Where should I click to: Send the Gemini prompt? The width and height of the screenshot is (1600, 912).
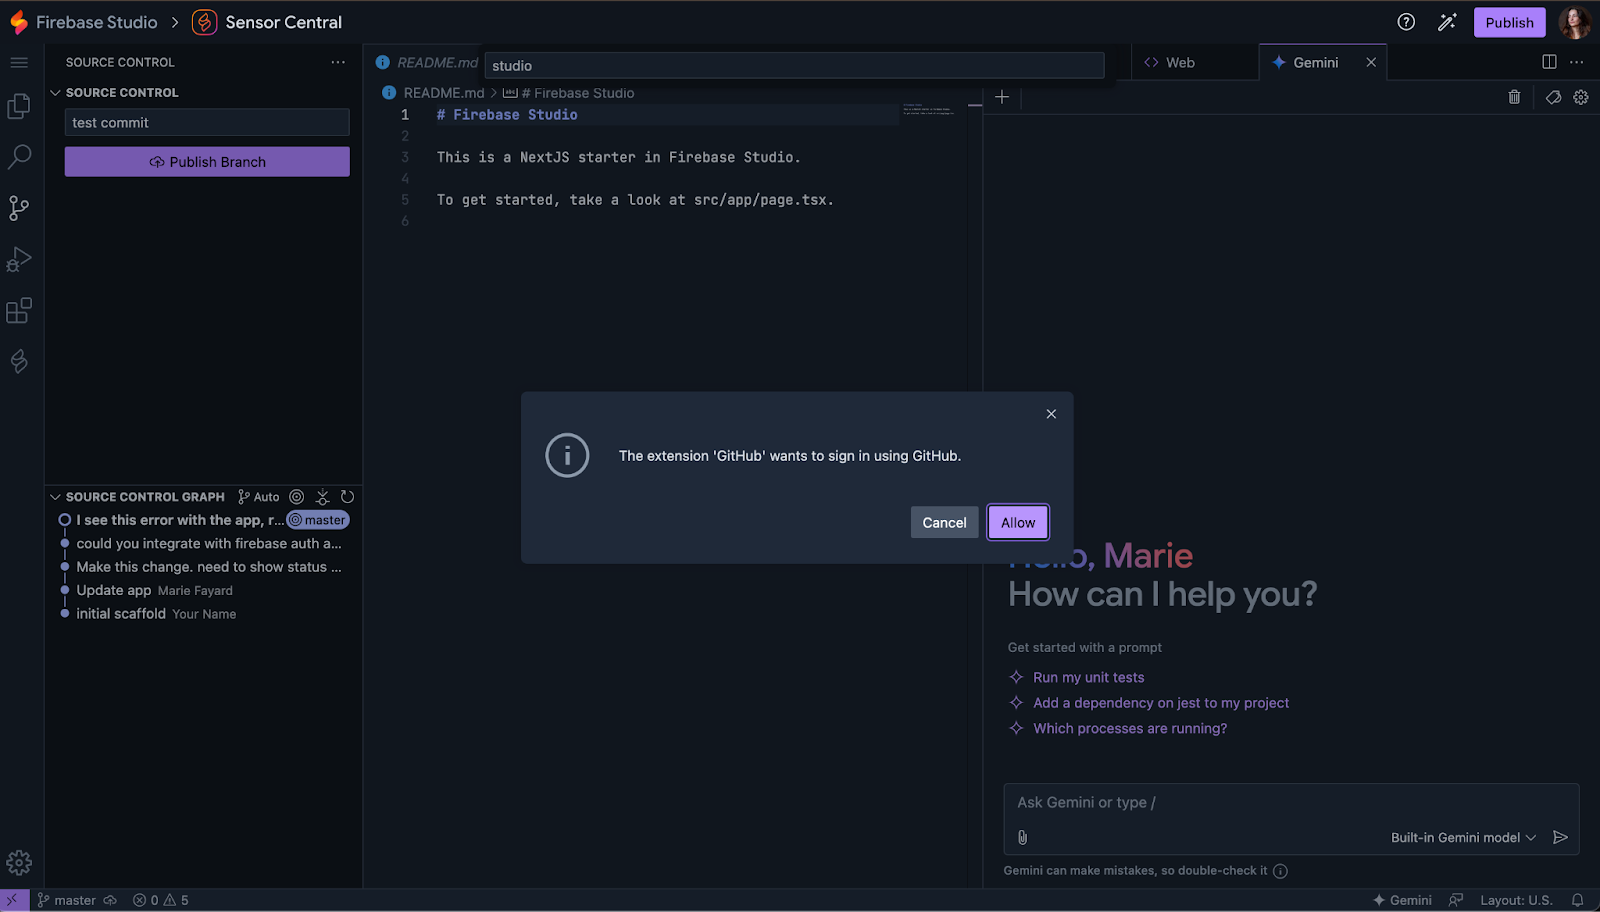click(1560, 837)
